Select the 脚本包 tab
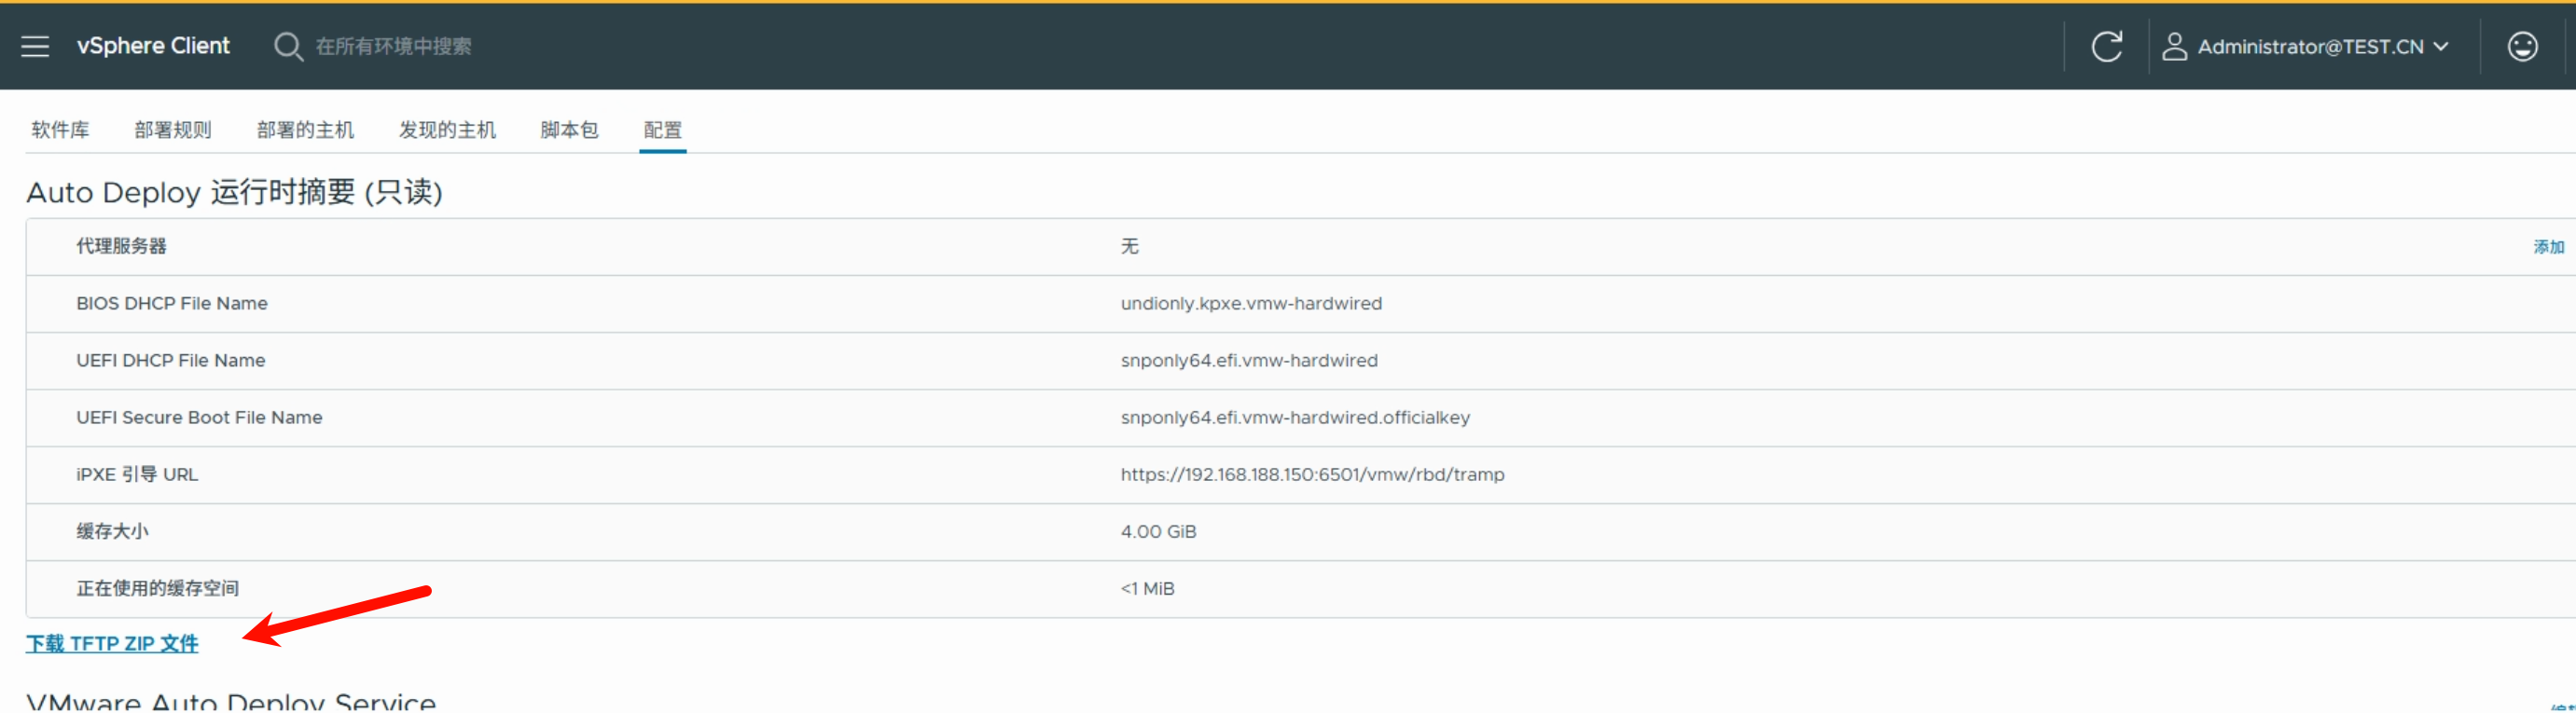Viewport: 2576px width, 713px height. [569, 130]
